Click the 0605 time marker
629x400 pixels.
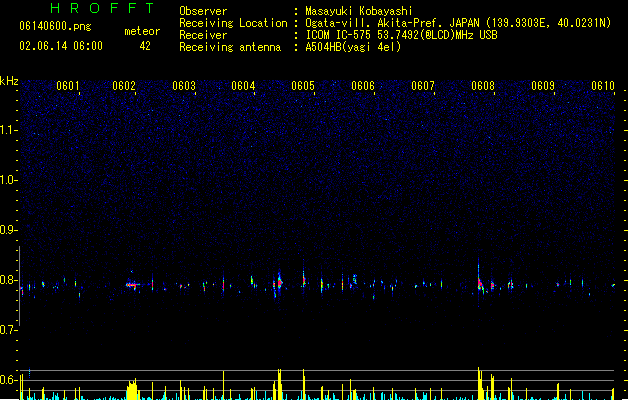303,86
